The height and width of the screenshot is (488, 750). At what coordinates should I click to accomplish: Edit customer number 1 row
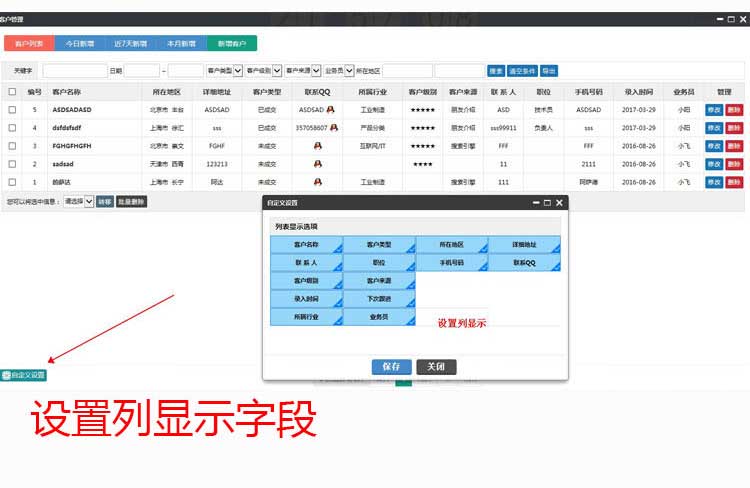[x=714, y=182]
